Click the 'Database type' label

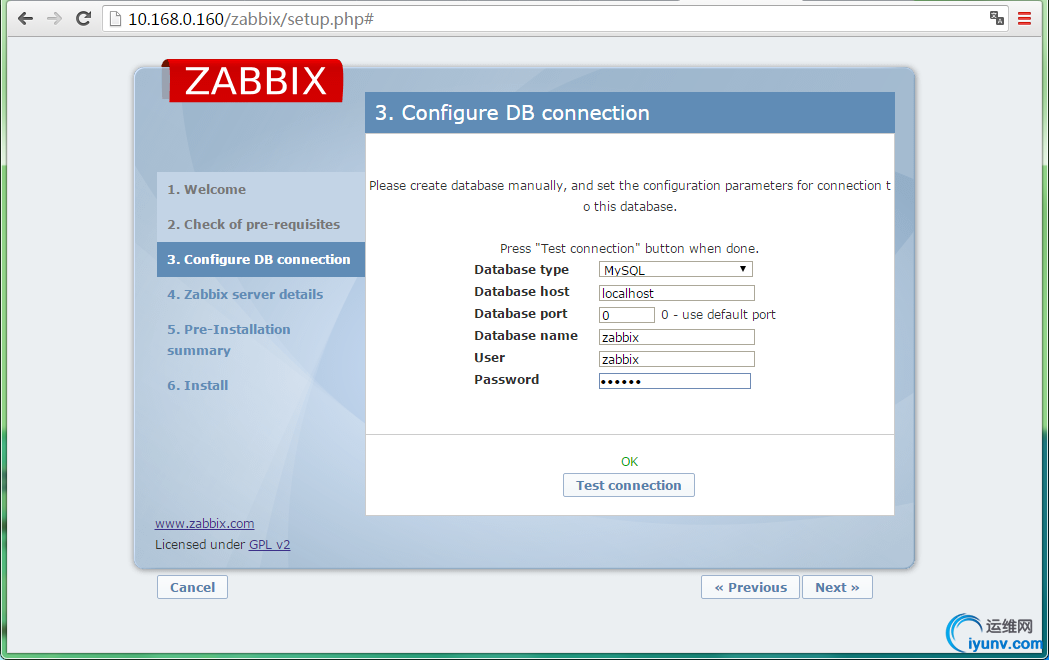click(x=521, y=269)
